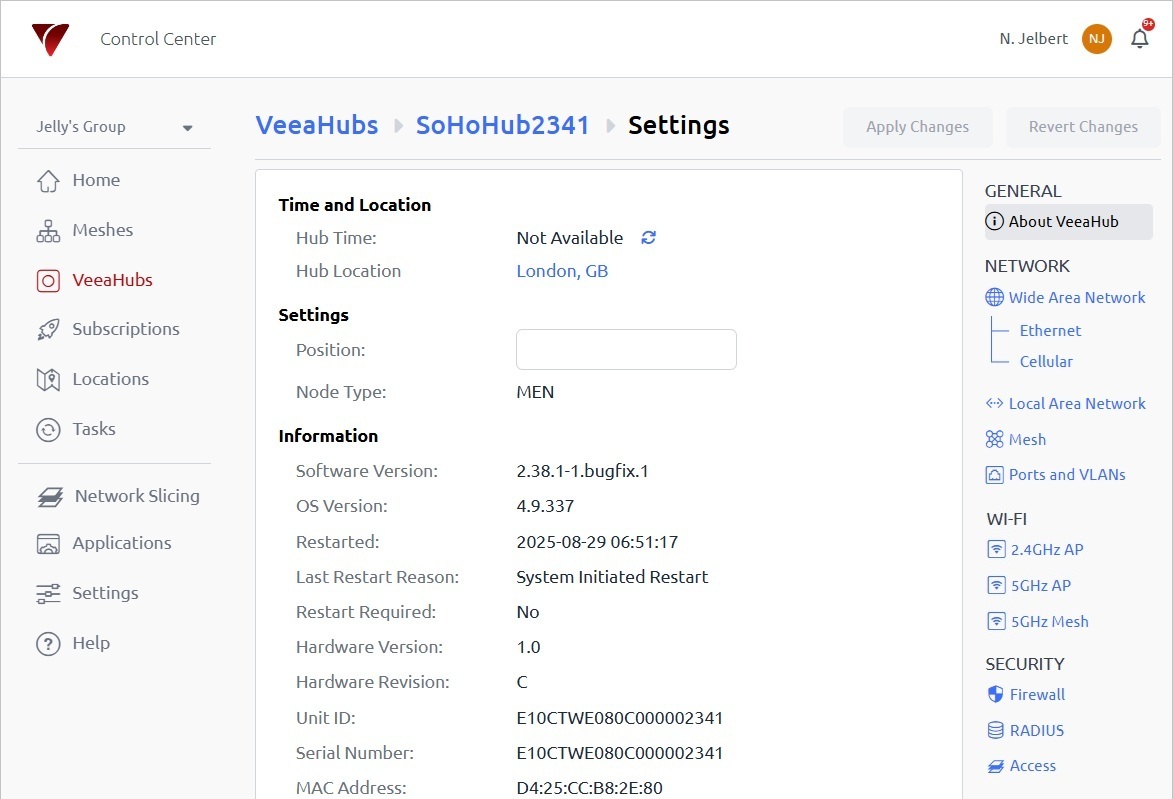
Task: Click the N. Jelbert user name
Action: 1033,39
